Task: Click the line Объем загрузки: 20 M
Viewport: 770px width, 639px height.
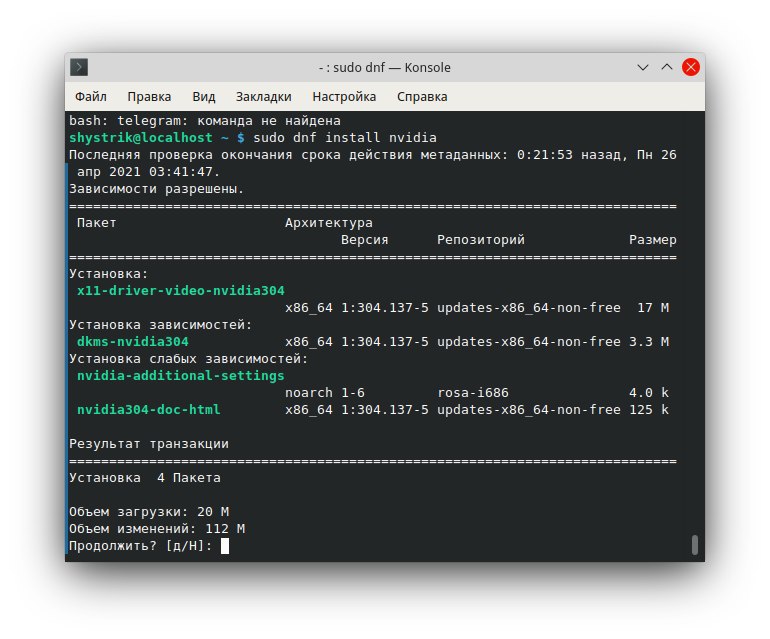Action: click(x=149, y=512)
